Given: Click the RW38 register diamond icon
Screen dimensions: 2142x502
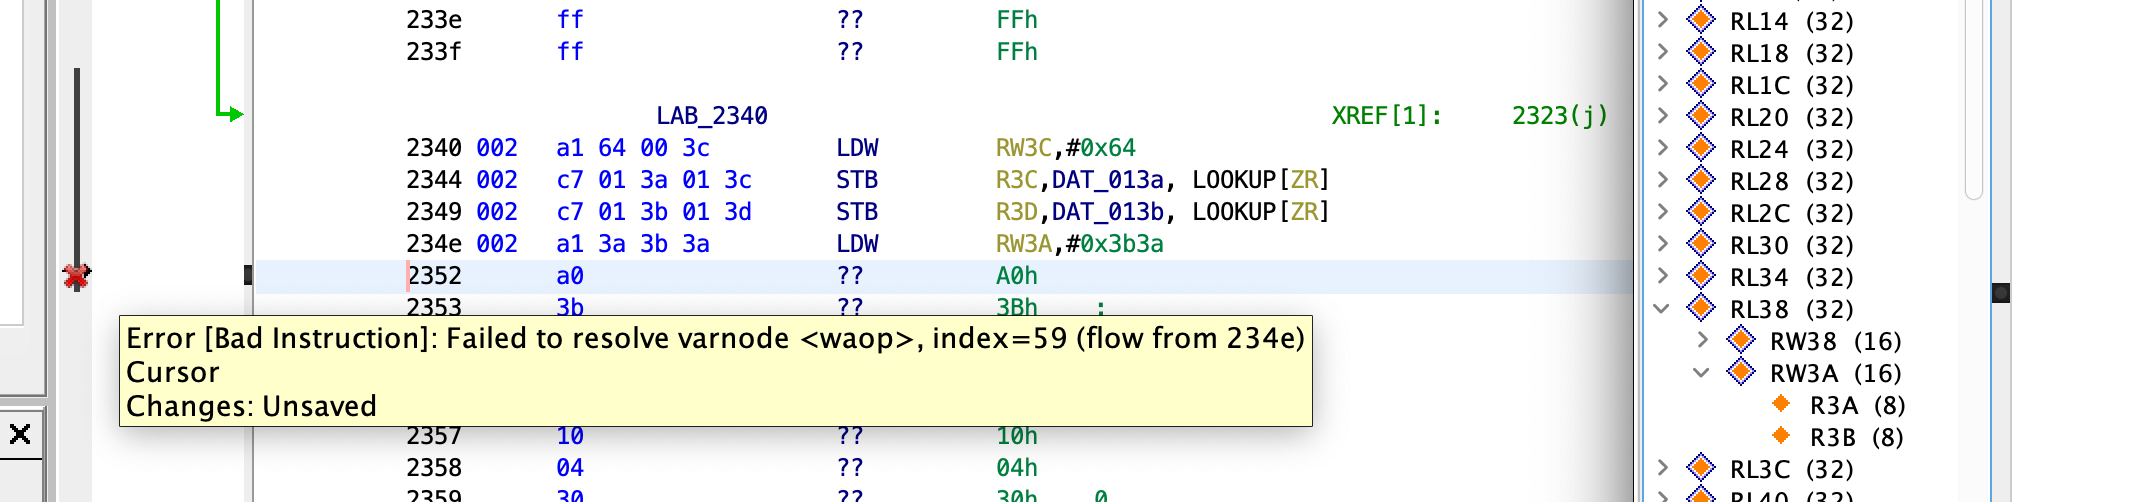Looking at the screenshot, I should (1740, 340).
